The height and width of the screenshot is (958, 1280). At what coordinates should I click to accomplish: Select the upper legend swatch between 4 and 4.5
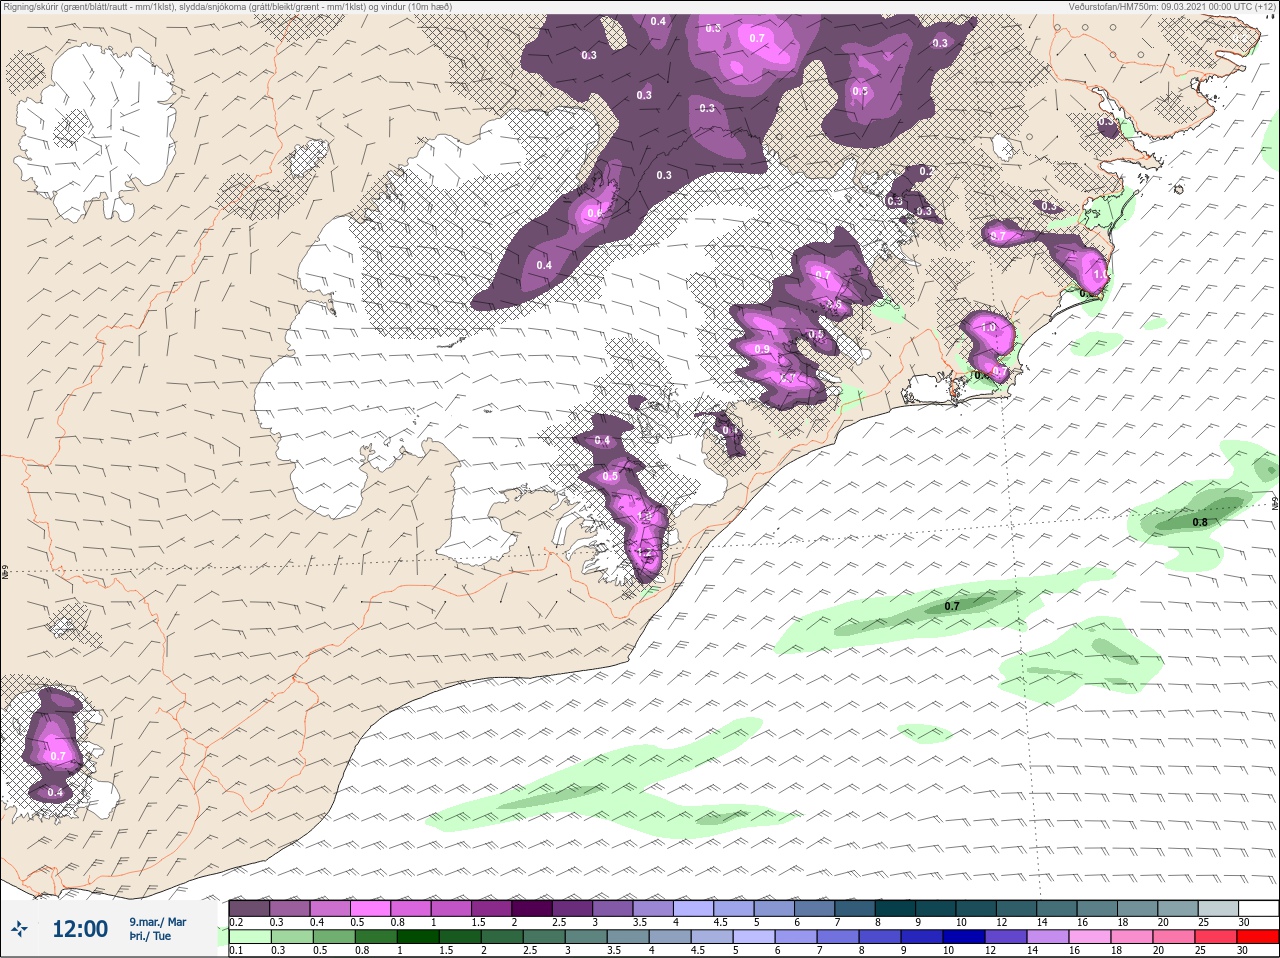(x=695, y=908)
